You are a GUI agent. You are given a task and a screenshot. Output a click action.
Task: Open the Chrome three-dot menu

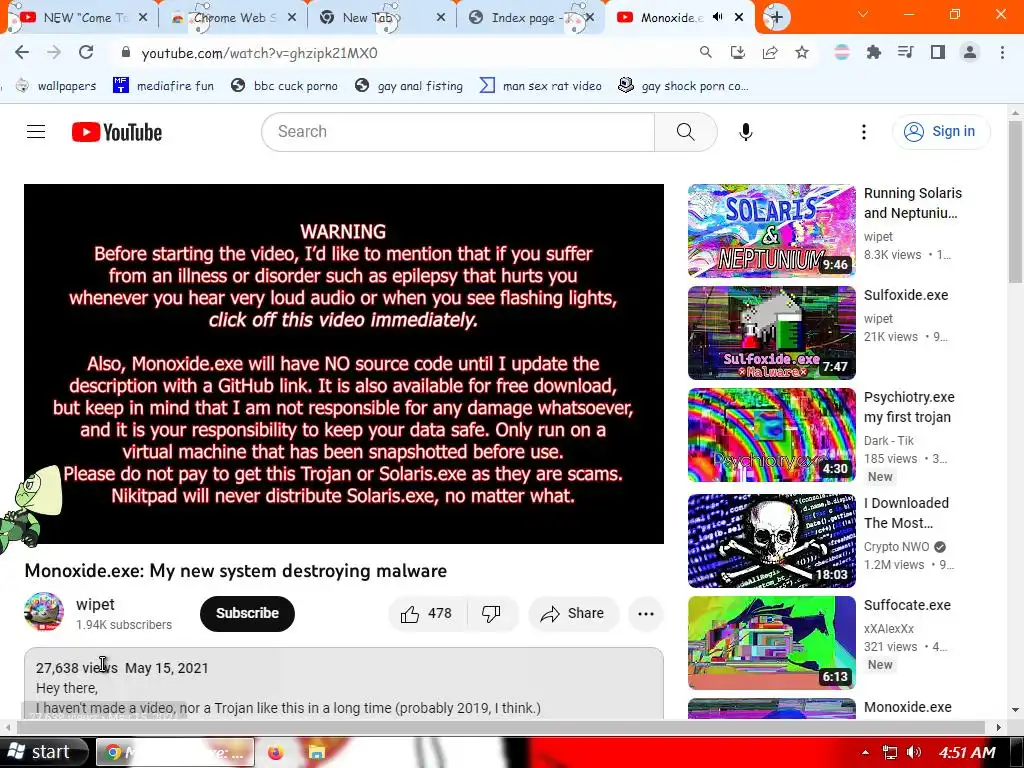[x=1002, y=52]
